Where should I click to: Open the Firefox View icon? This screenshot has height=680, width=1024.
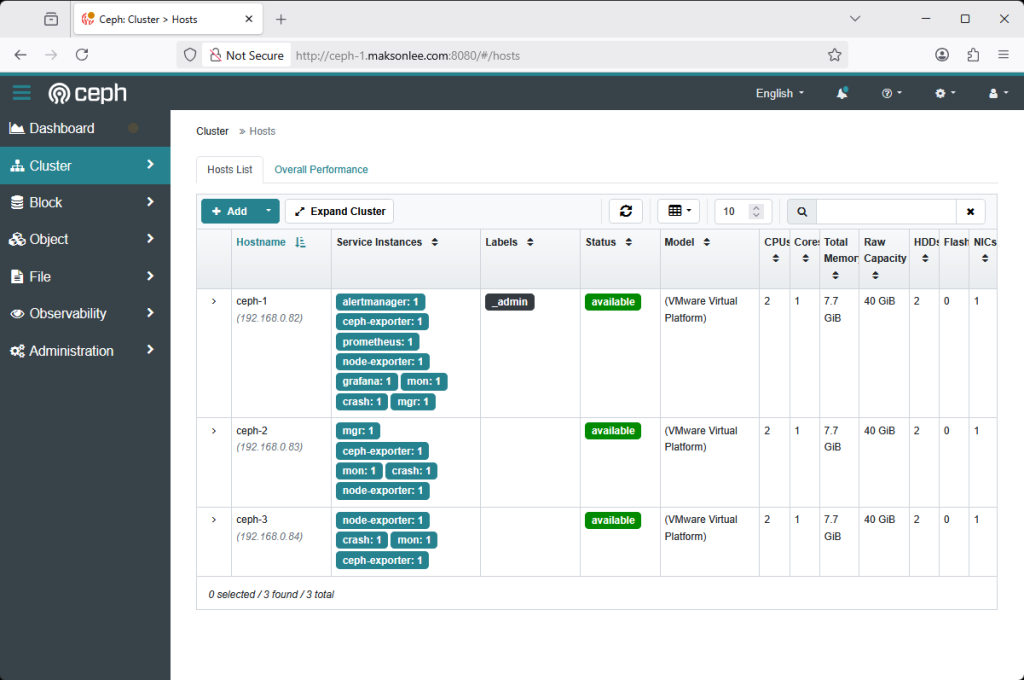[x=51, y=20]
